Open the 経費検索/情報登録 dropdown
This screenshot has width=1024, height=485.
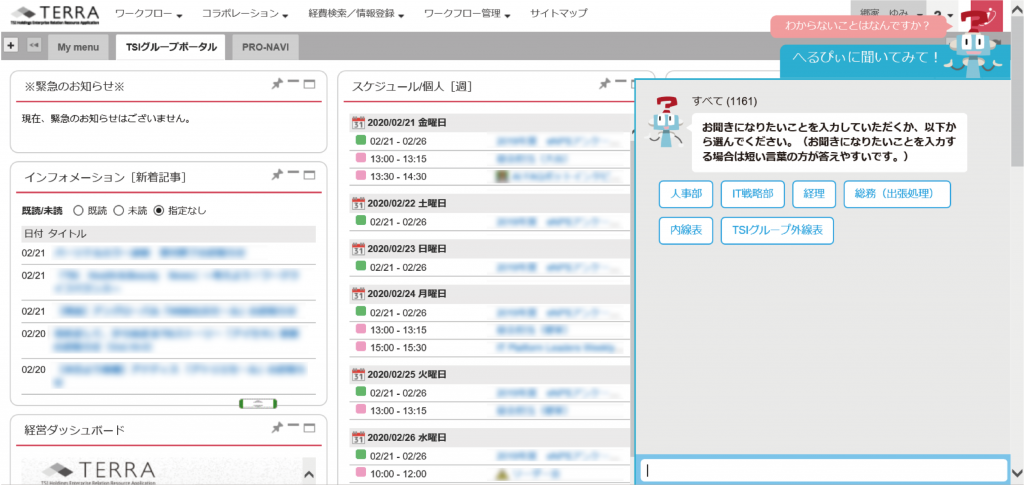pos(356,13)
